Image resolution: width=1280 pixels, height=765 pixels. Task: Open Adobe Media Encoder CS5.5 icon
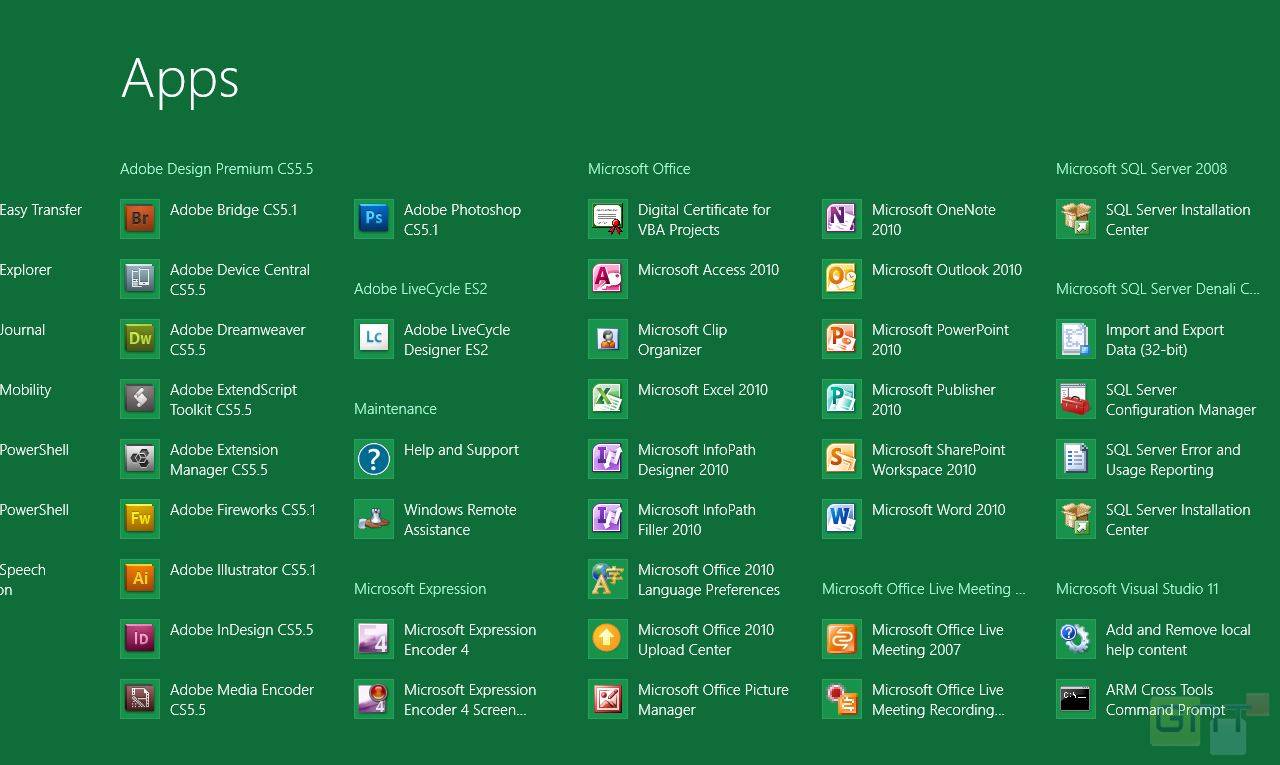[140, 699]
